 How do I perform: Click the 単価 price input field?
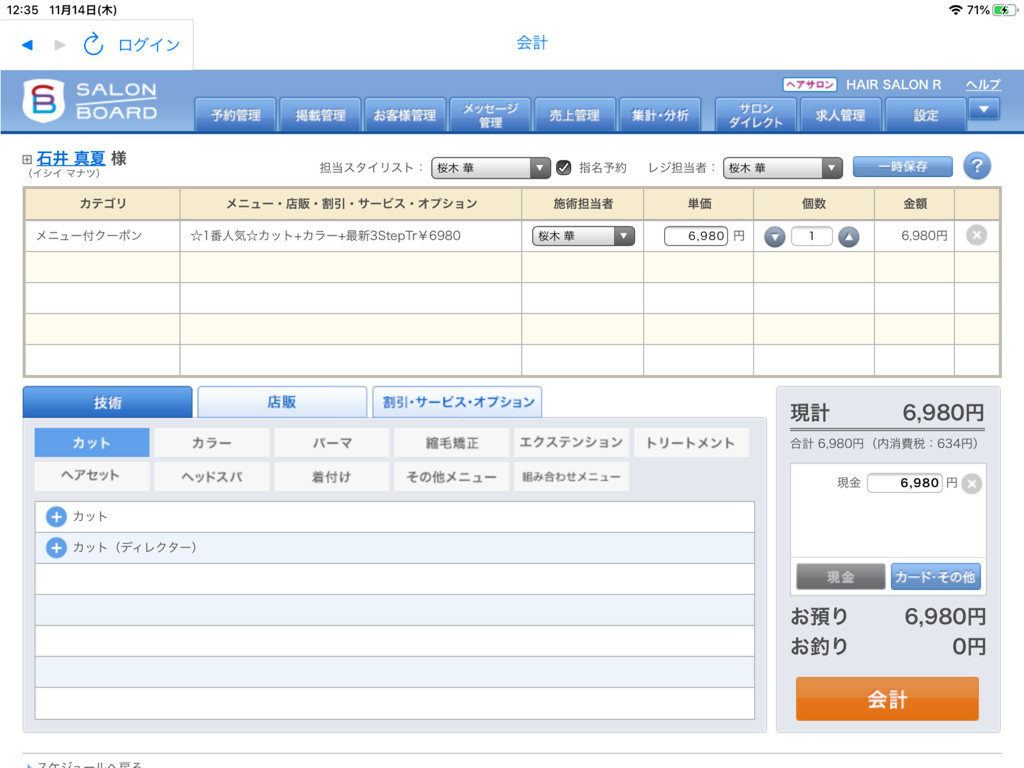697,236
